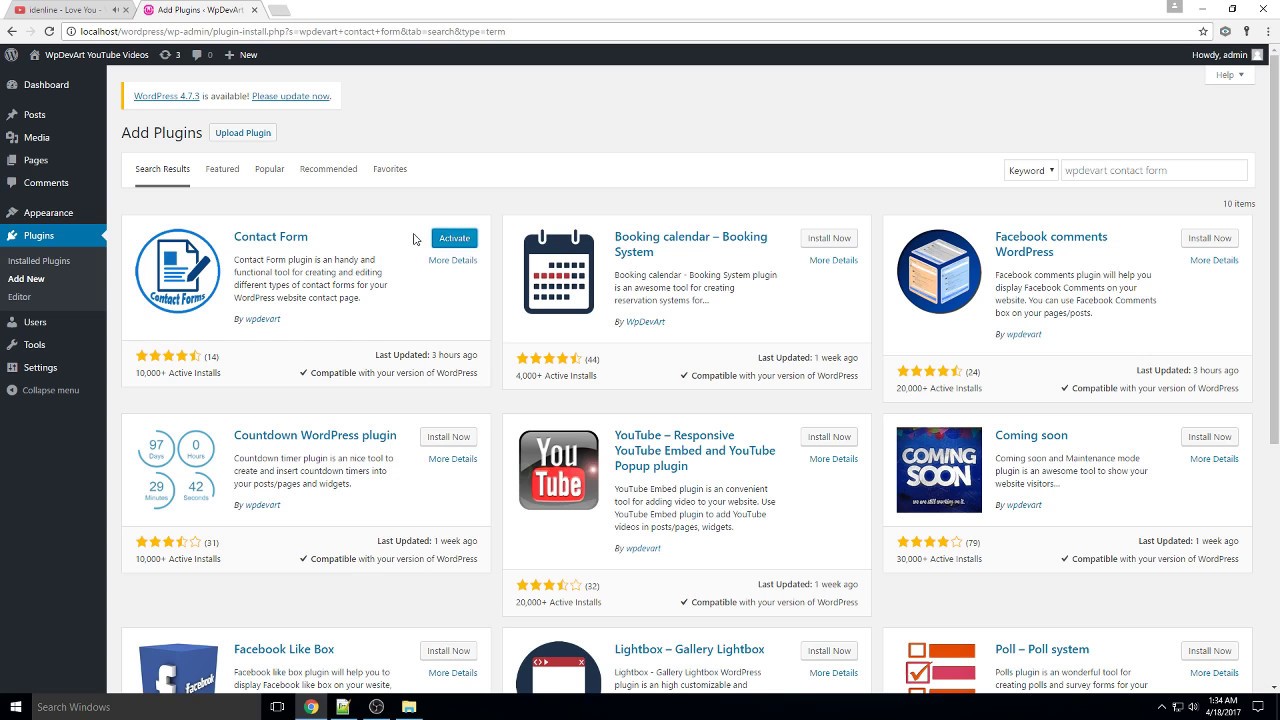
Task: Open Installed Plugins submenu item
Action: click(x=39, y=261)
